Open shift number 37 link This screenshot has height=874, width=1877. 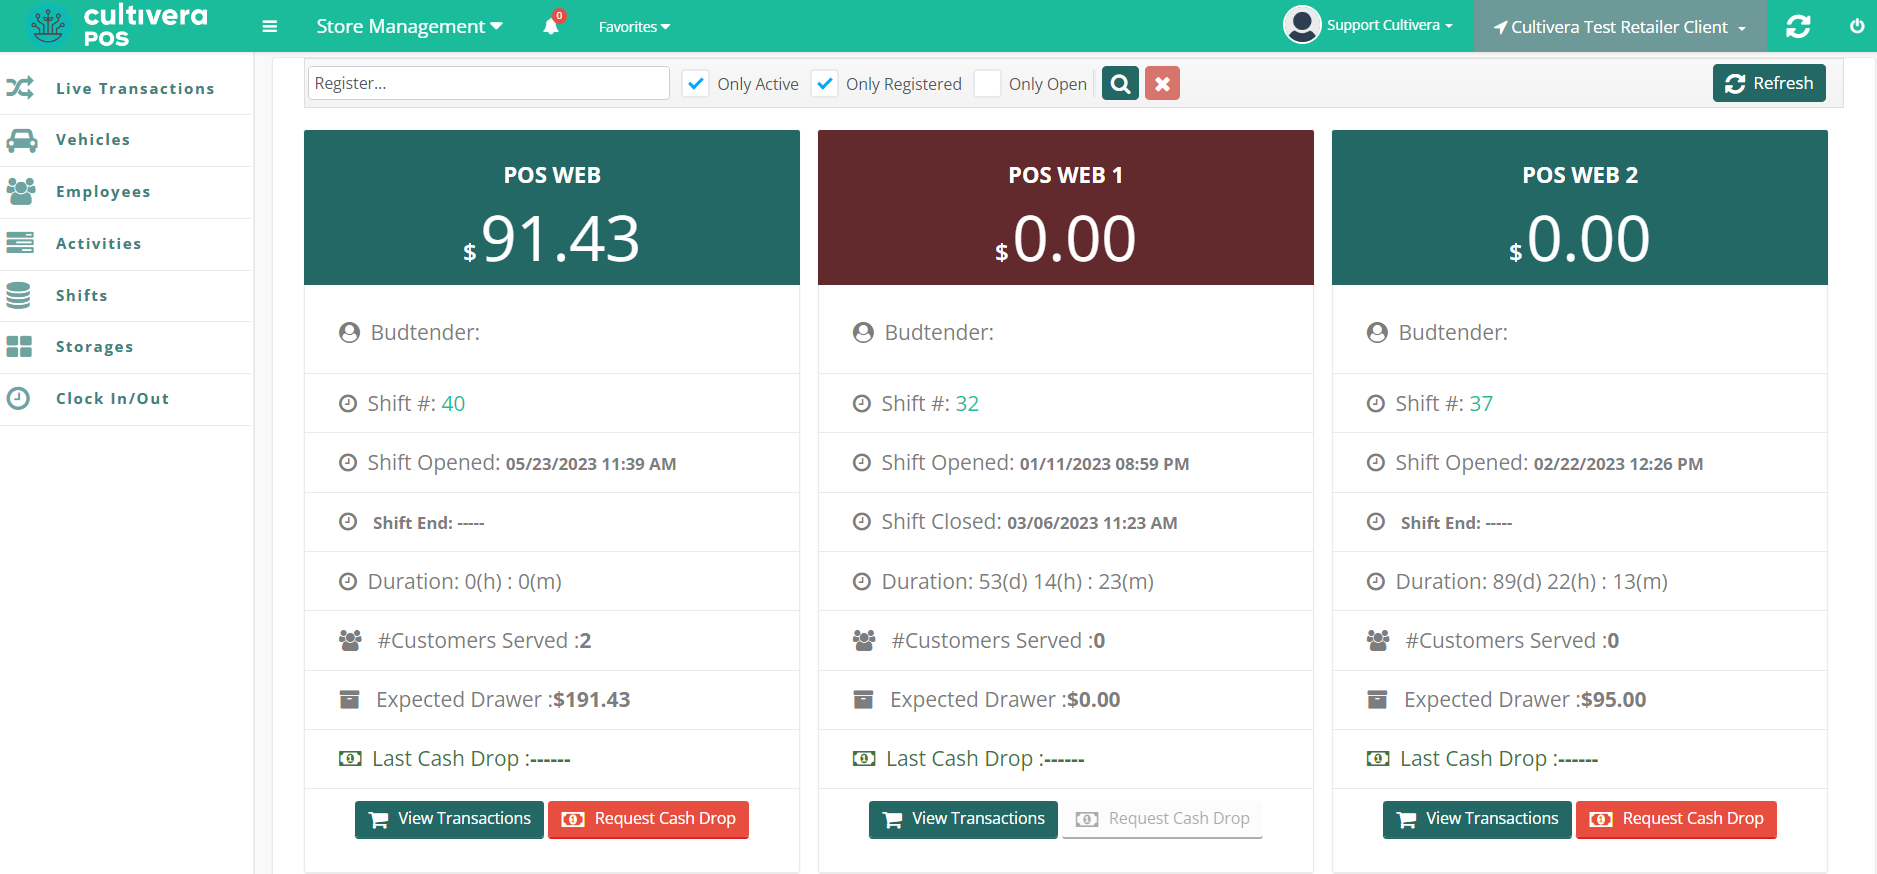1481,404
